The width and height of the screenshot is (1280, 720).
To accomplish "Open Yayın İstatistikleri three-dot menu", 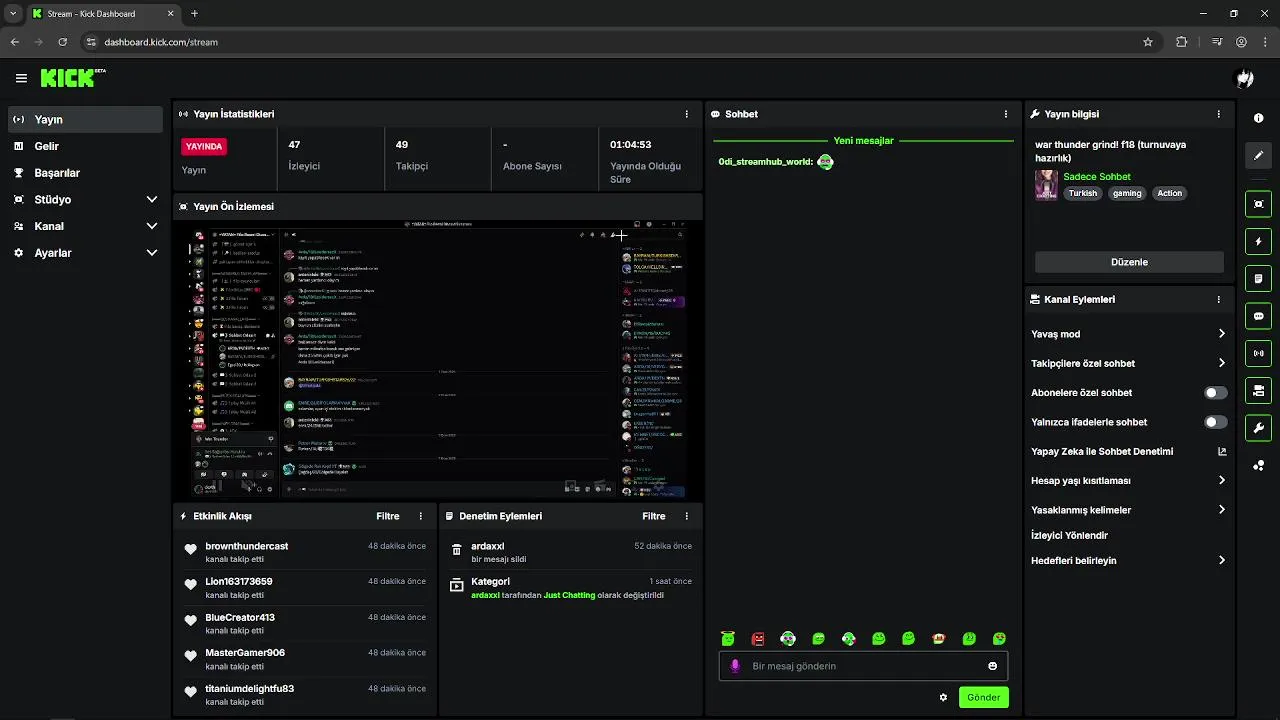I will [x=686, y=114].
